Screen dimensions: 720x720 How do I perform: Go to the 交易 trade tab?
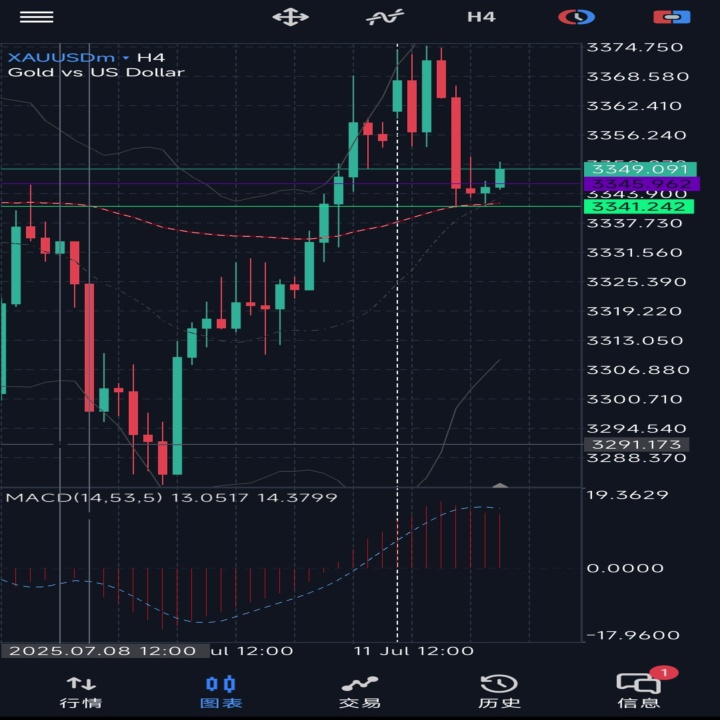click(x=360, y=692)
